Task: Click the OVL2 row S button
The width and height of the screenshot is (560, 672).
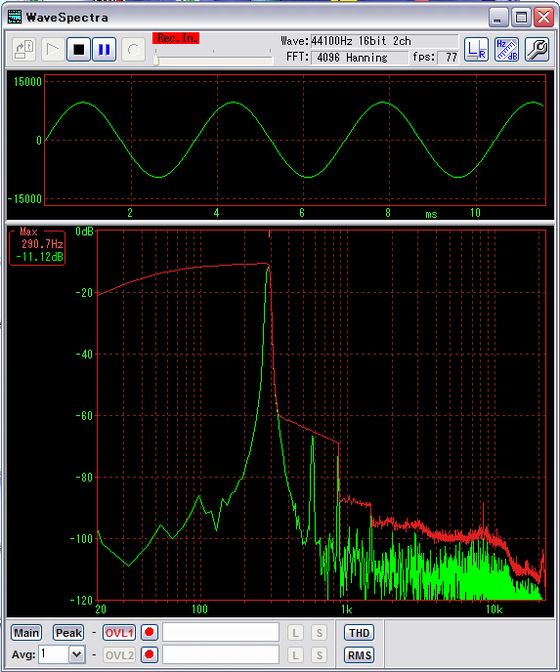Action: click(319, 655)
